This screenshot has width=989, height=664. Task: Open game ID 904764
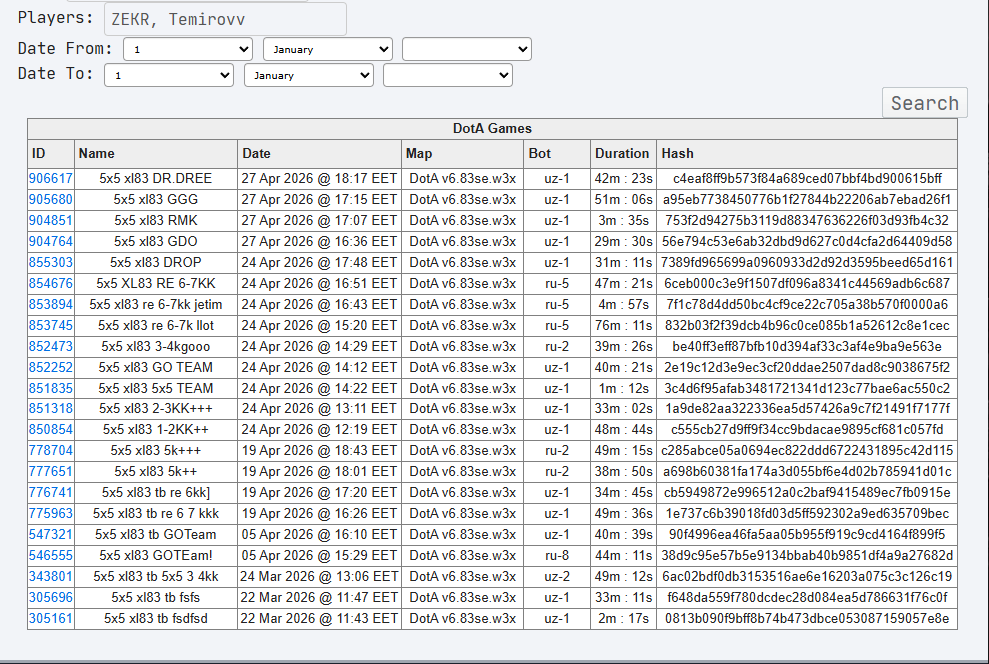click(50, 242)
